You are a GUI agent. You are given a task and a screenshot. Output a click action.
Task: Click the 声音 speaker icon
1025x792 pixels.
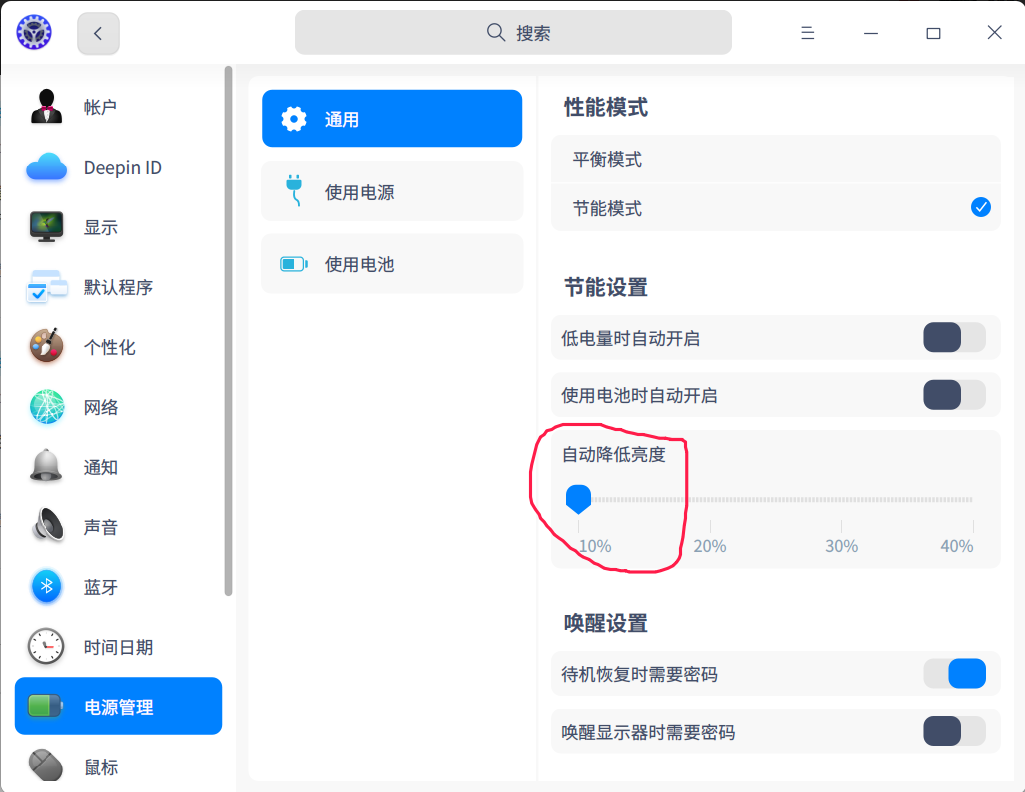point(48,525)
